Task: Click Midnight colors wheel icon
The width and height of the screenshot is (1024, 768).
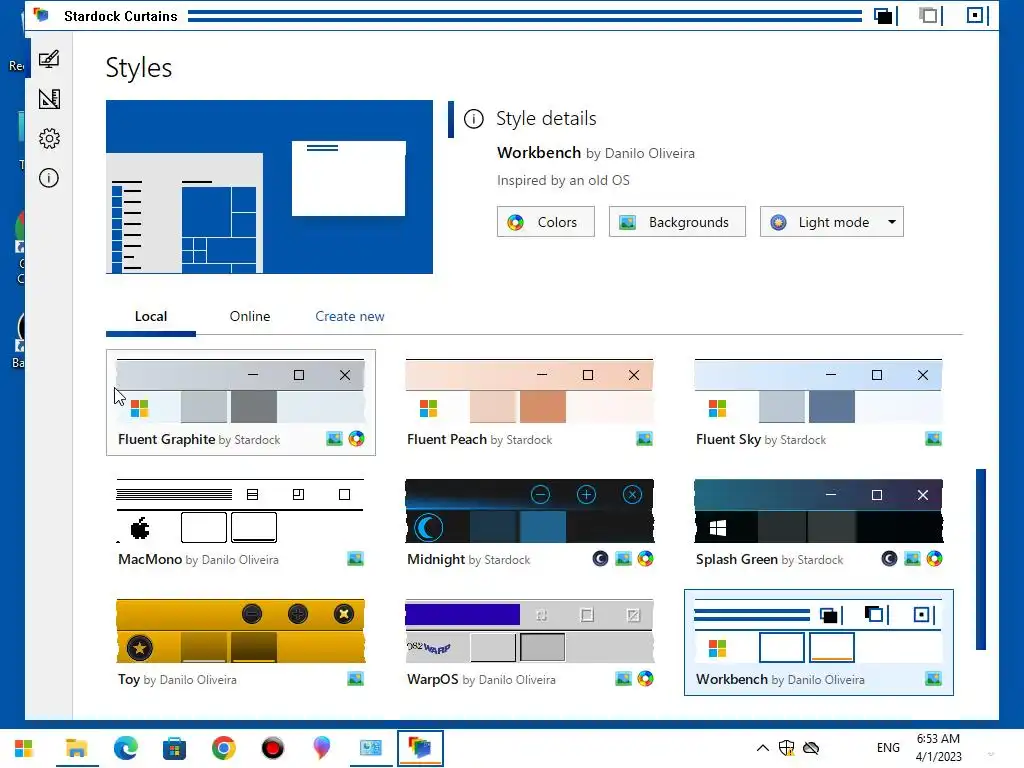Action: coord(645,559)
